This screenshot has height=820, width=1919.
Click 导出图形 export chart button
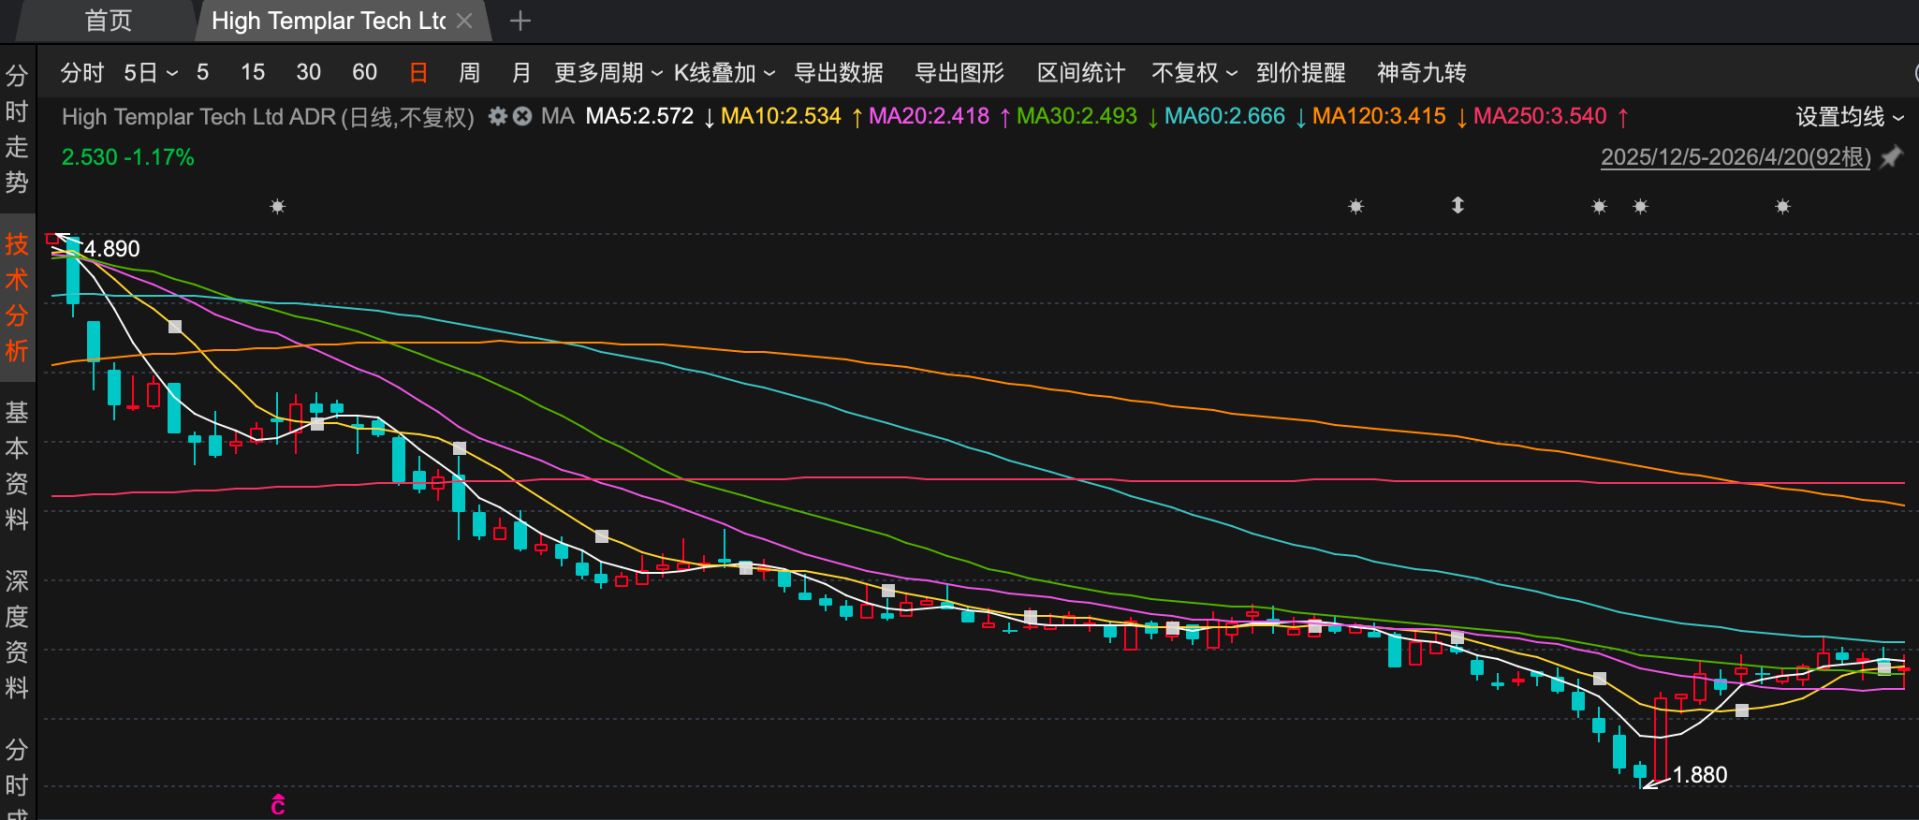[x=960, y=73]
